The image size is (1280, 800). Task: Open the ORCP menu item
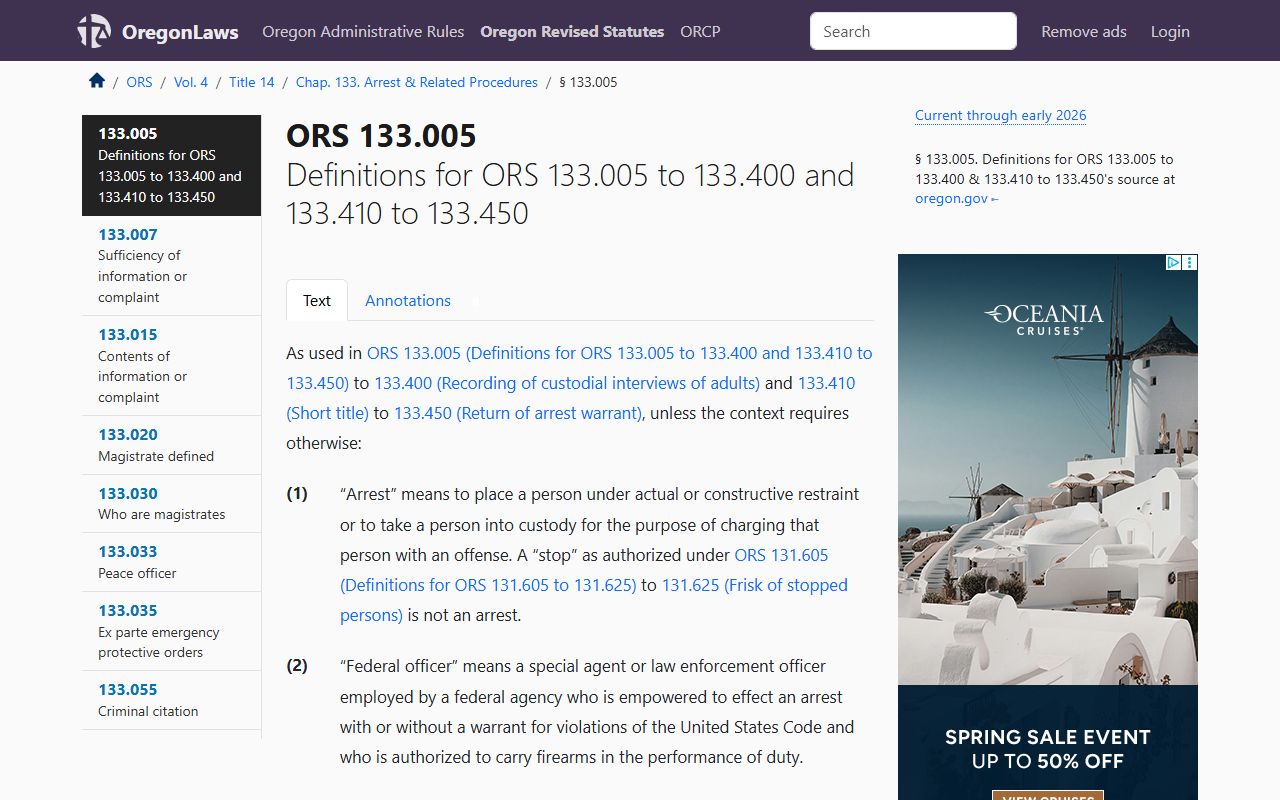coord(700,31)
